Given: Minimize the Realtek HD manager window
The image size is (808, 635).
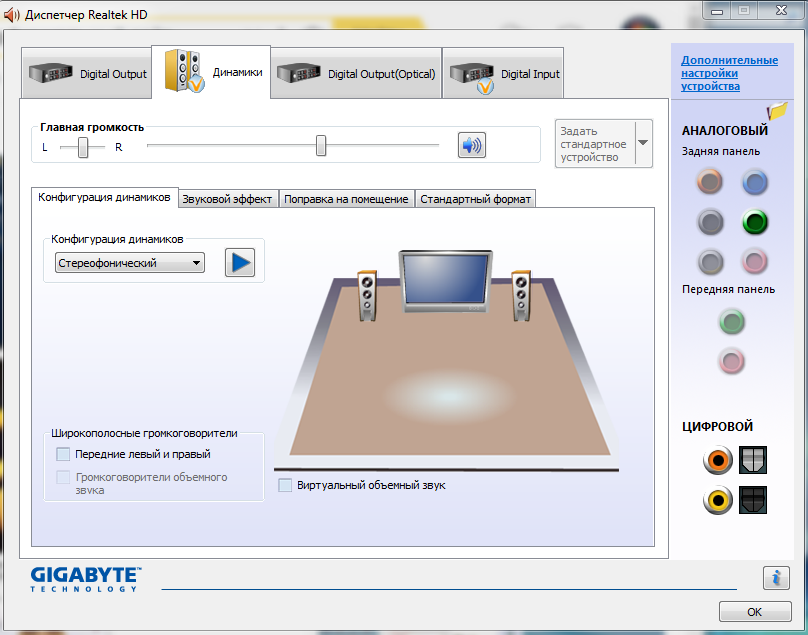Looking at the screenshot, I should 717,10.
